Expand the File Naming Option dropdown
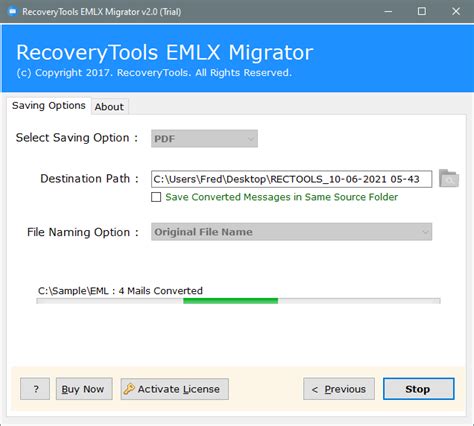This screenshot has width=474, height=426. pyautogui.click(x=292, y=232)
